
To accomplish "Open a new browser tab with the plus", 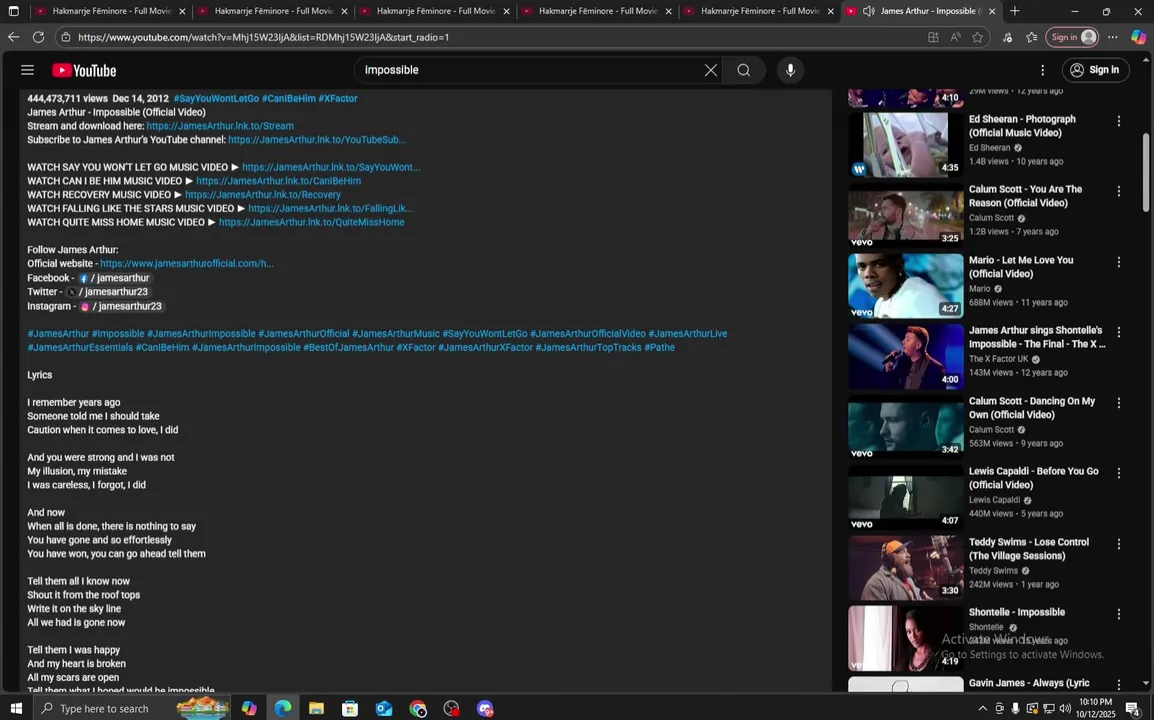I will pos(1015,11).
